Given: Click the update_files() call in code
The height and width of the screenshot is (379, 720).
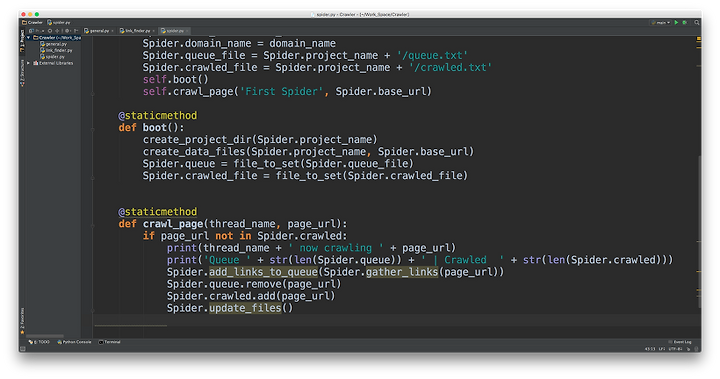Looking at the screenshot, I should [x=251, y=308].
